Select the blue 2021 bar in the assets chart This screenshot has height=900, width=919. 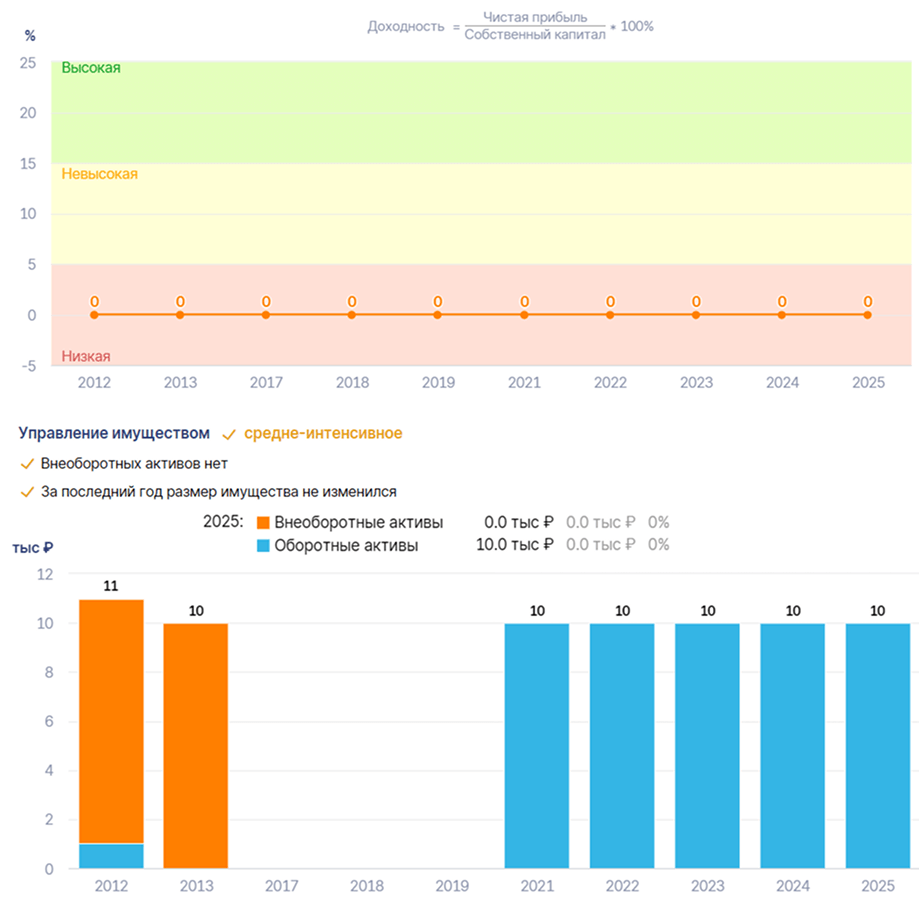coord(537,746)
